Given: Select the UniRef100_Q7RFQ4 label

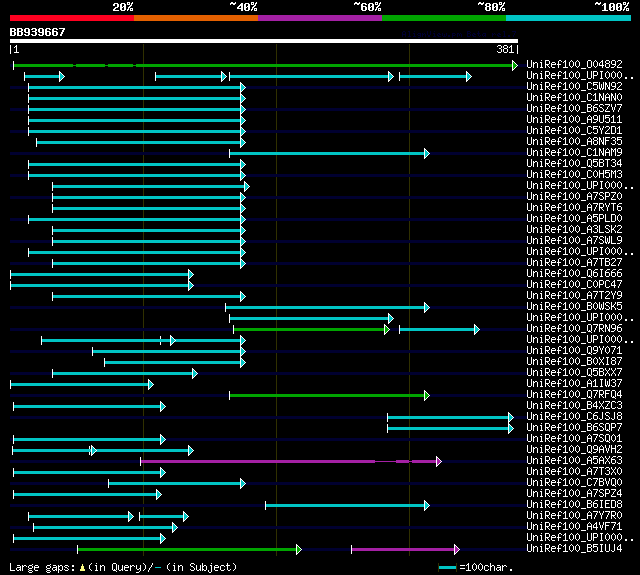Looking at the screenshot, I should coord(574,395).
